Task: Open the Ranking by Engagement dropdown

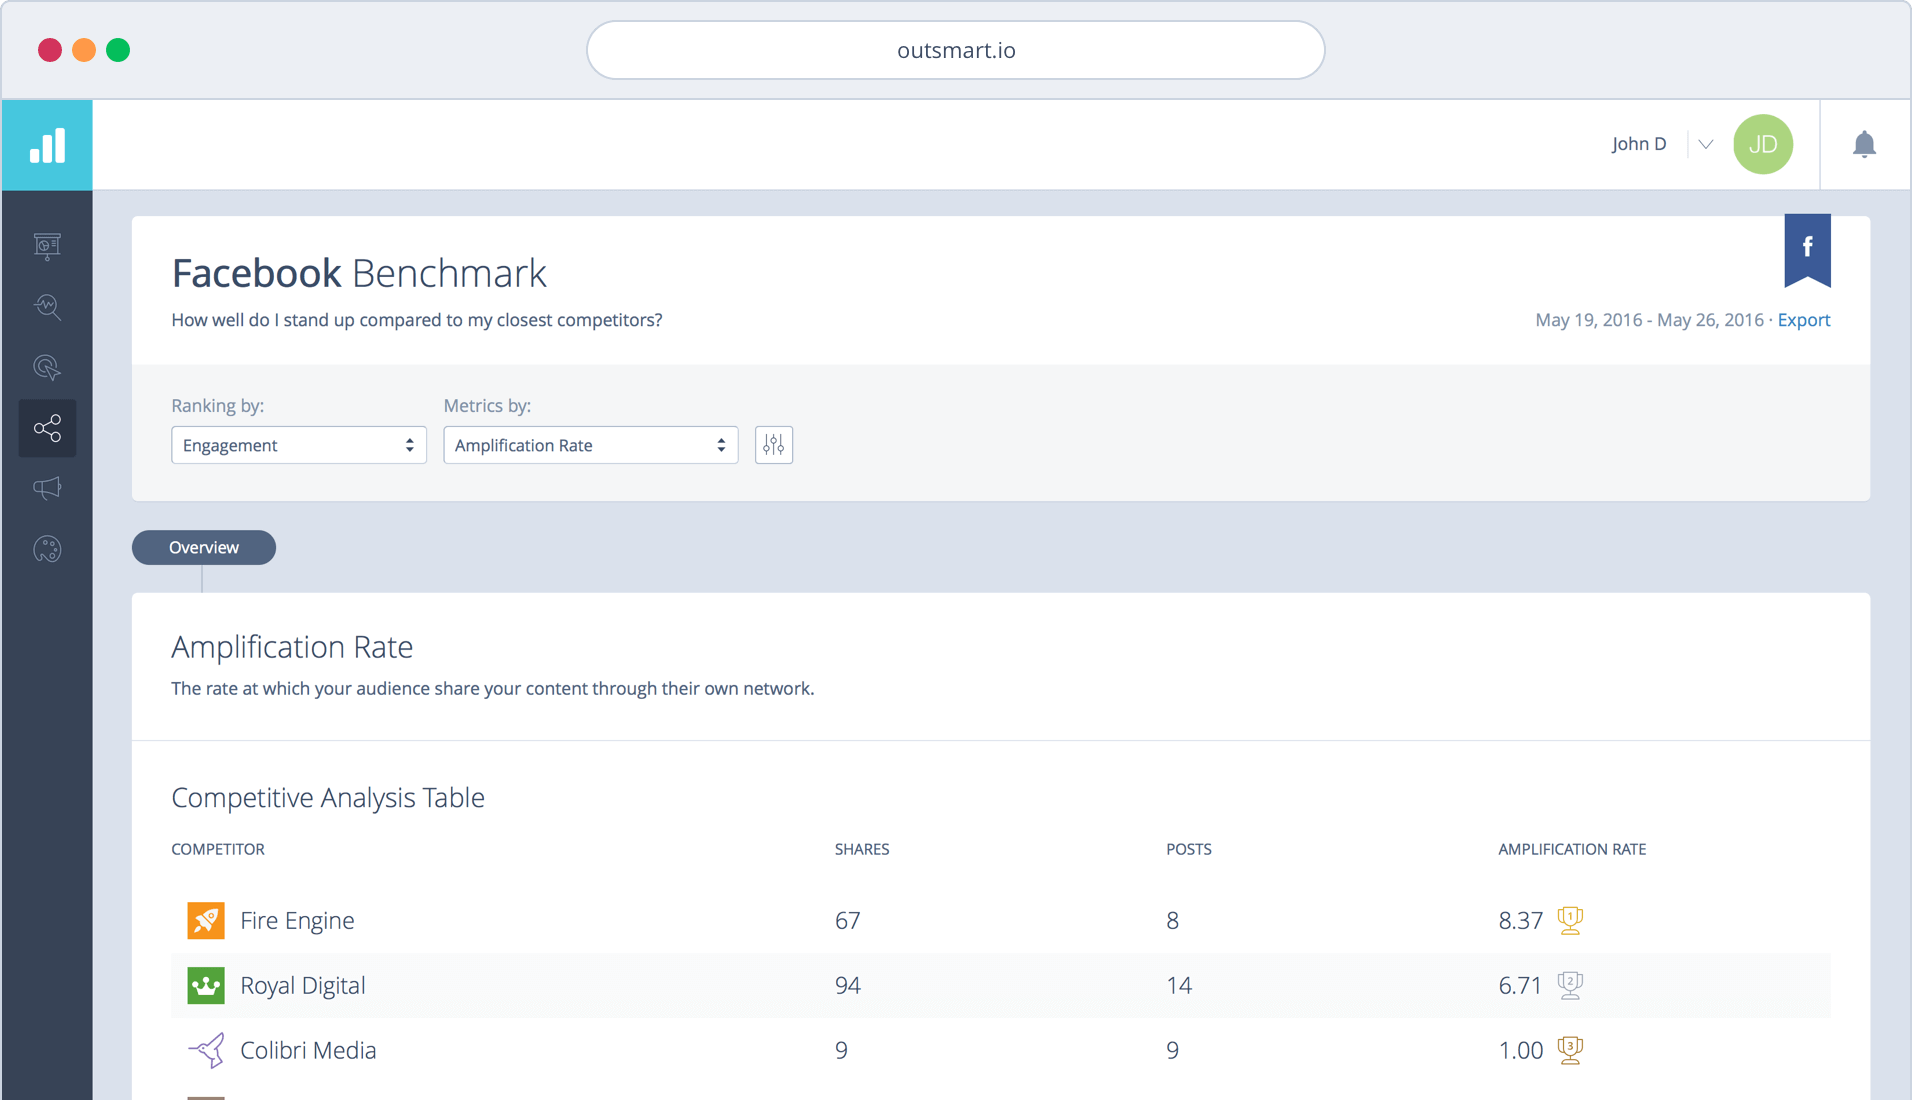Action: [x=299, y=445]
